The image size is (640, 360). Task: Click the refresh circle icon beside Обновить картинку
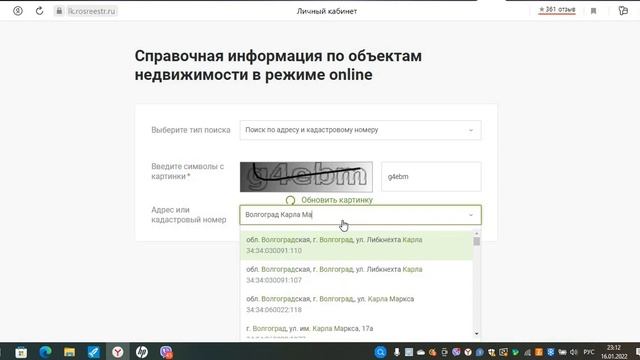point(290,200)
